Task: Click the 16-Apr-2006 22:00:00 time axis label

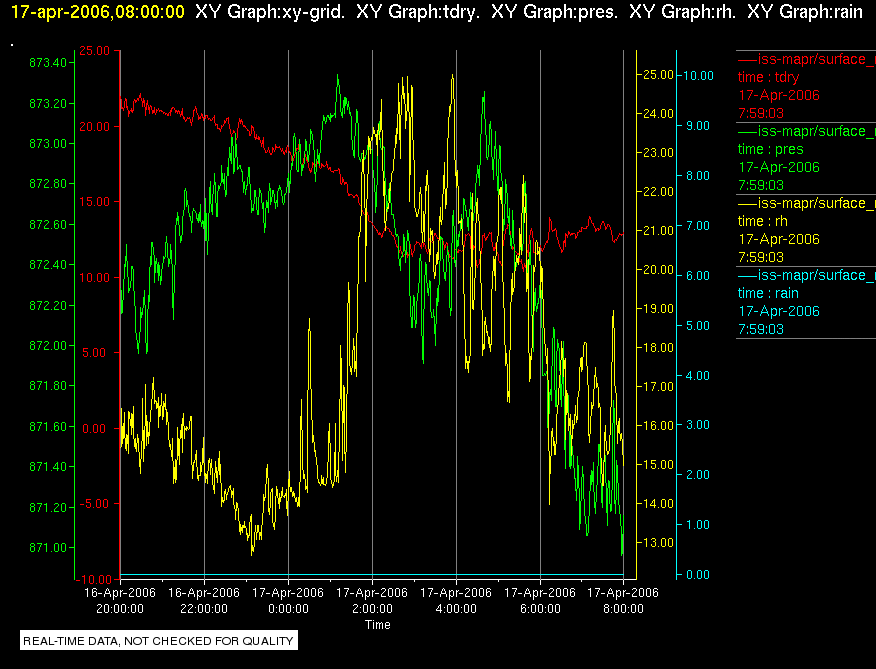Action: coord(204,600)
